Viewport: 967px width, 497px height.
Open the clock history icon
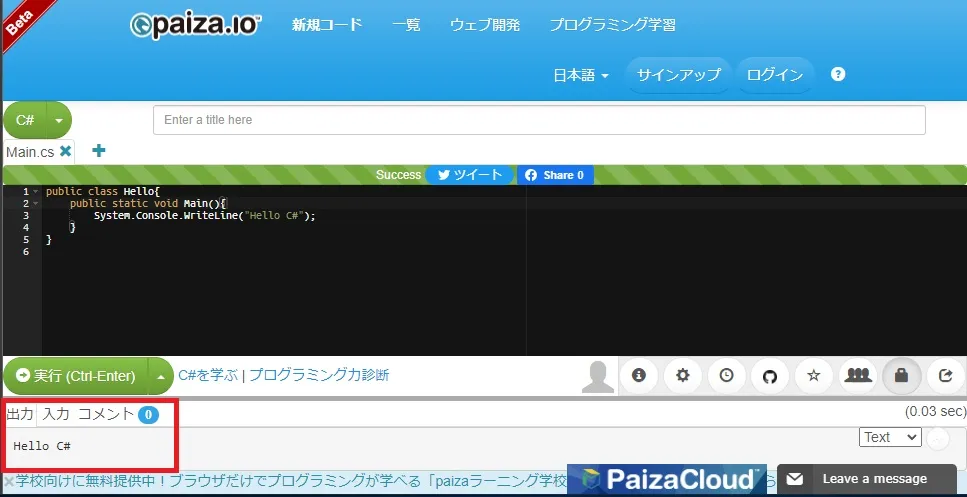point(726,376)
